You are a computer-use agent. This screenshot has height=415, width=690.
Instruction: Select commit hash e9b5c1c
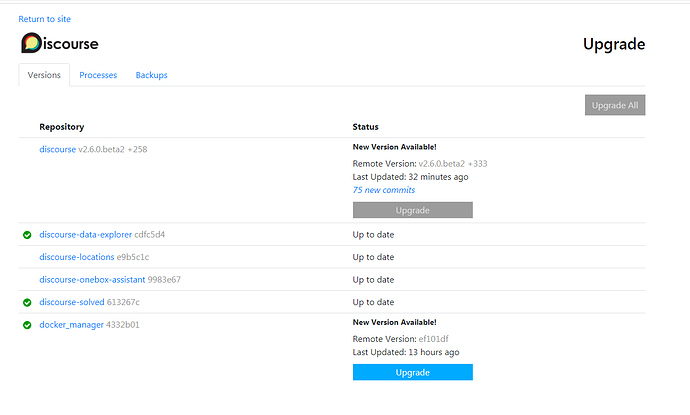(x=133, y=257)
